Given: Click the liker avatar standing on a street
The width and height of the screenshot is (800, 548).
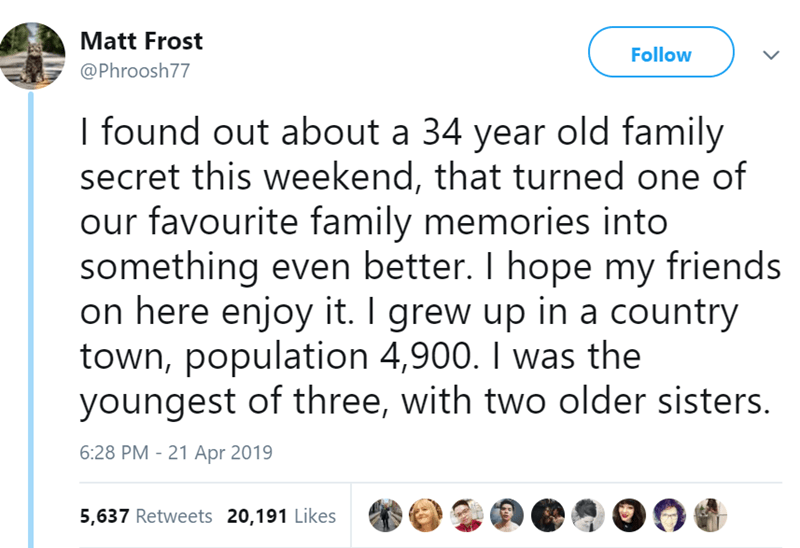Looking at the screenshot, I should 386,516.
